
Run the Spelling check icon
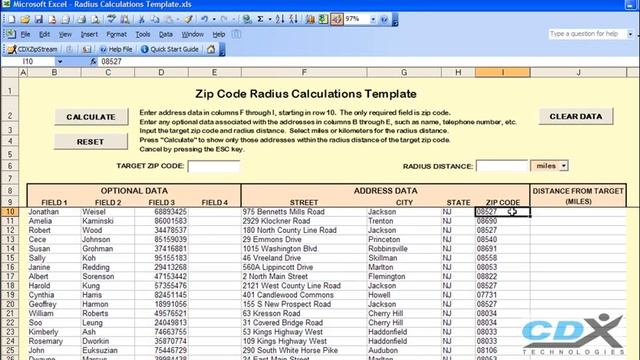(x=111, y=19)
